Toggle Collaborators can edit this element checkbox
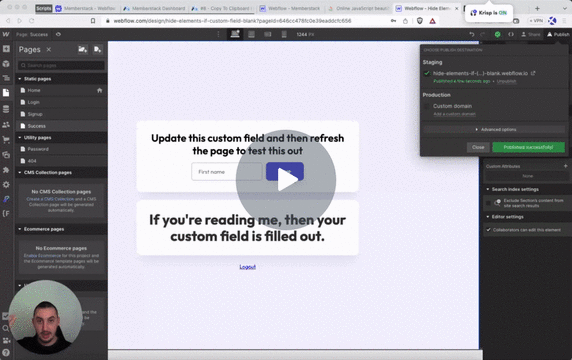 [x=488, y=230]
